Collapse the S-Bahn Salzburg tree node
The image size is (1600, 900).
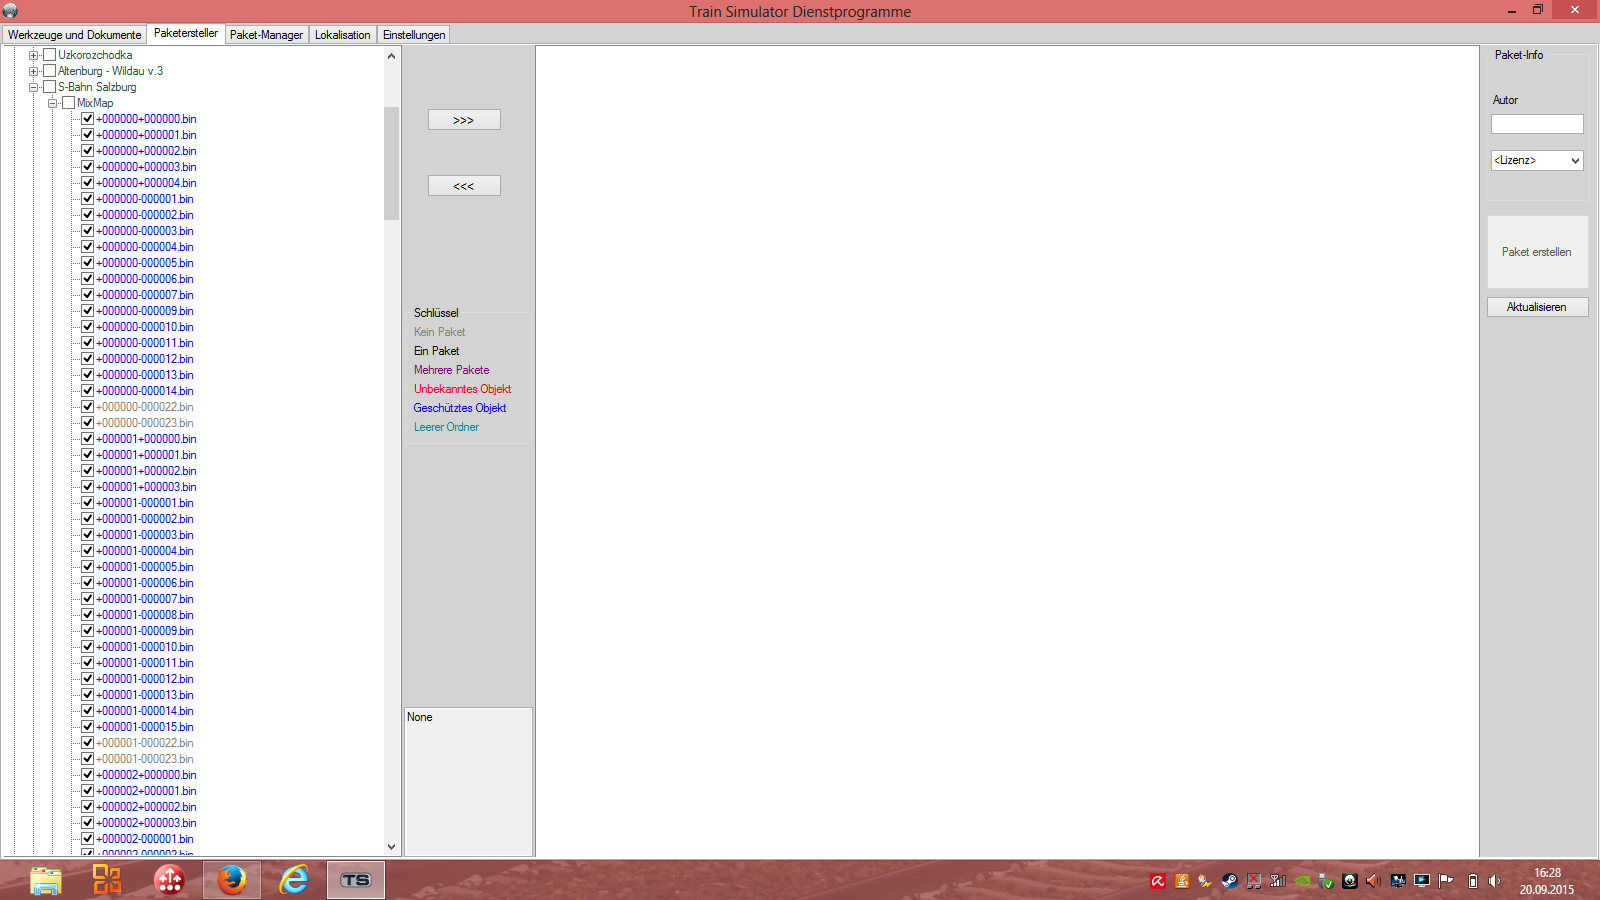[33, 87]
